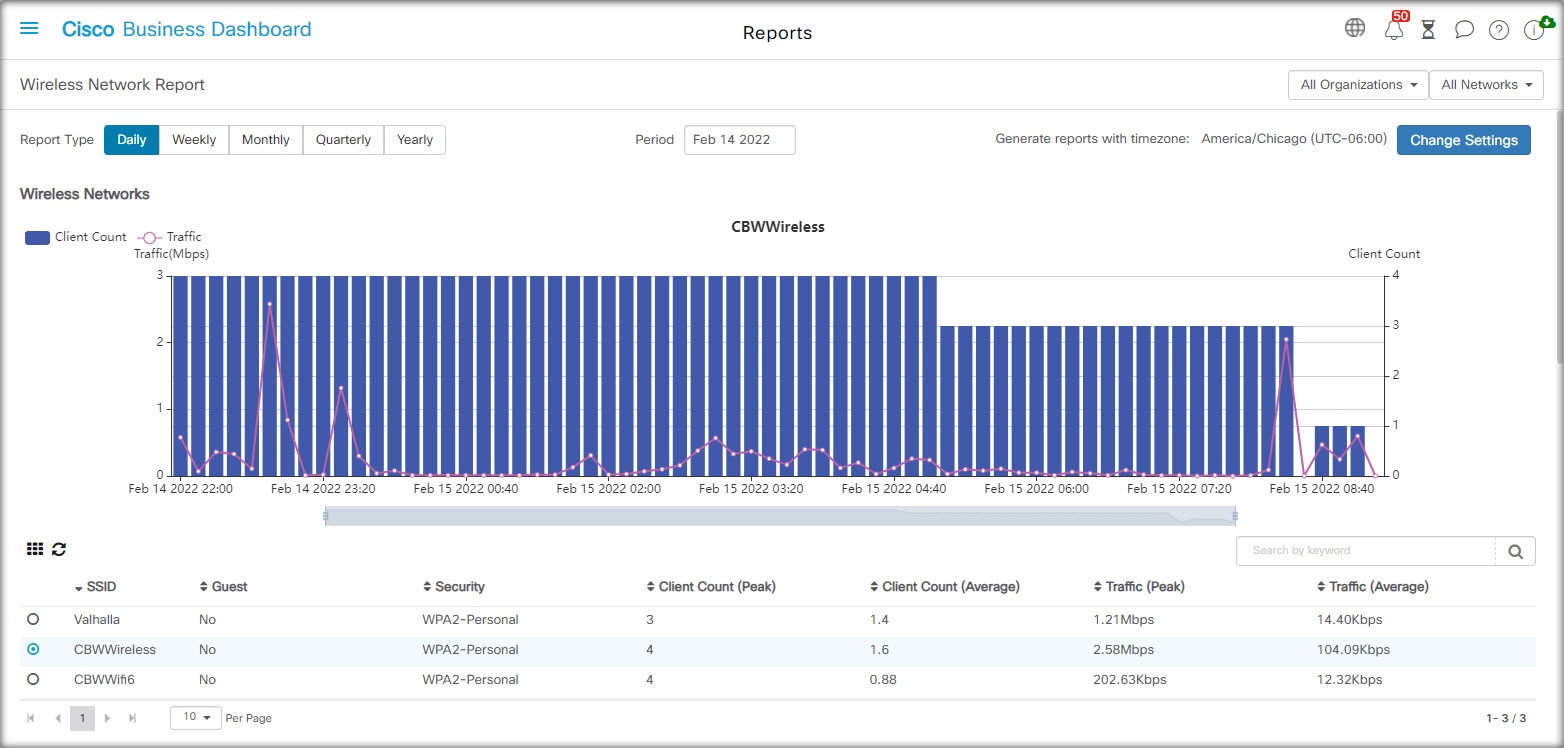Click the help question mark icon
The width and height of the screenshot is (1564, 748).
(x=1499, y=30)
